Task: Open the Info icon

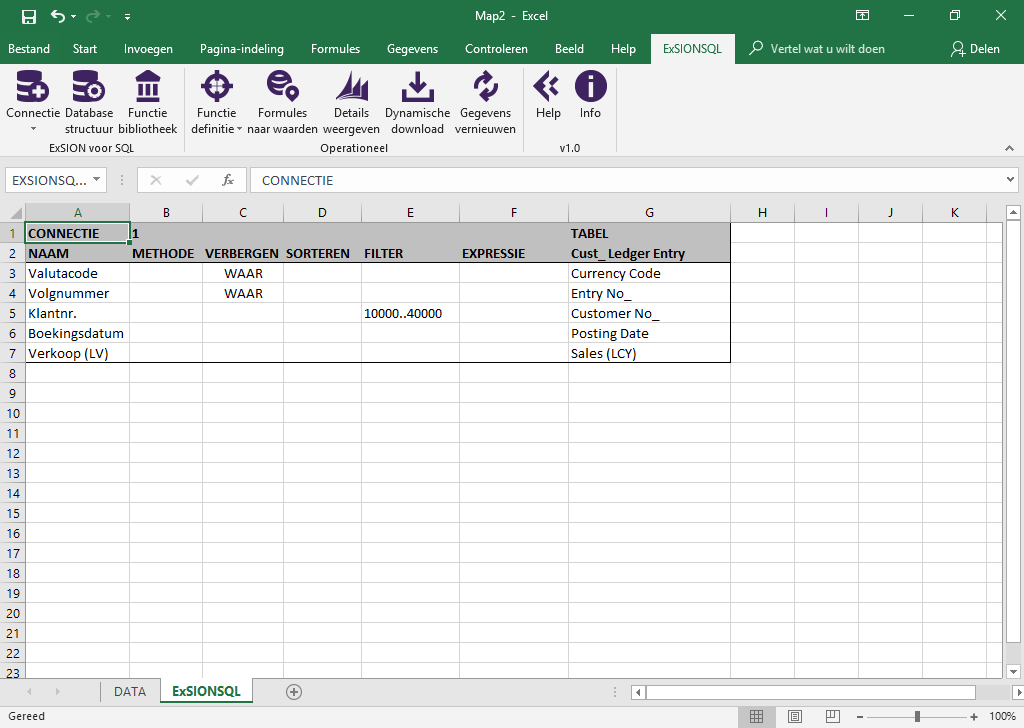Action: click(590, 86)
